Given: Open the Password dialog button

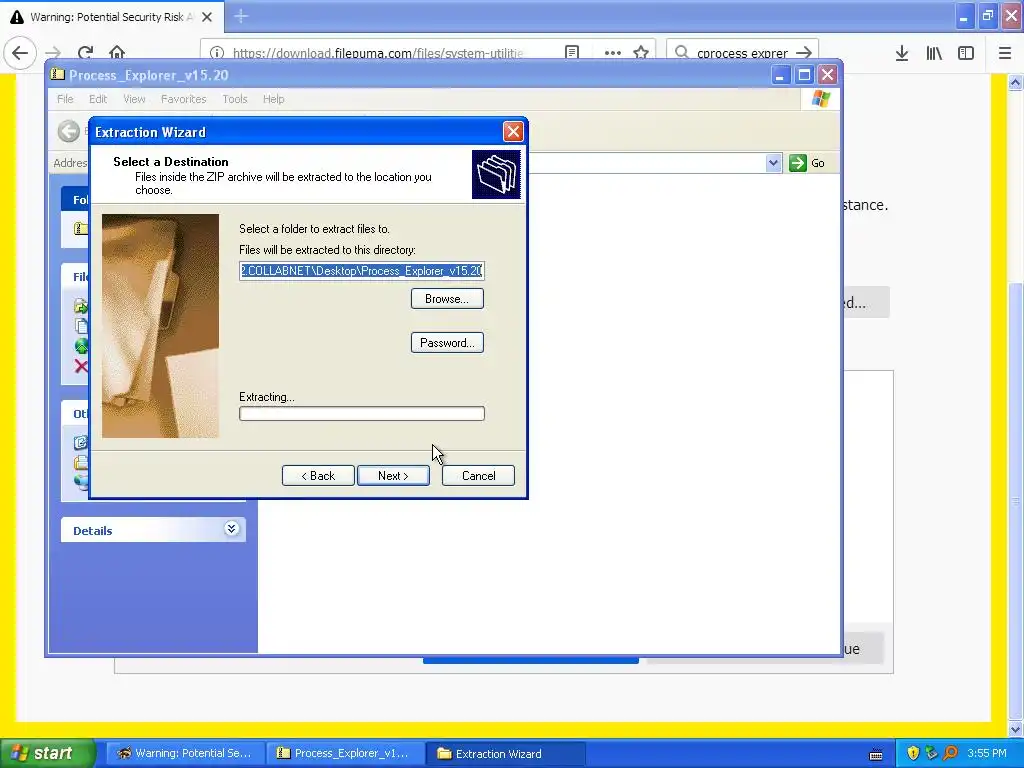Looking at the screenshot, I should click(x=447, y=343).
